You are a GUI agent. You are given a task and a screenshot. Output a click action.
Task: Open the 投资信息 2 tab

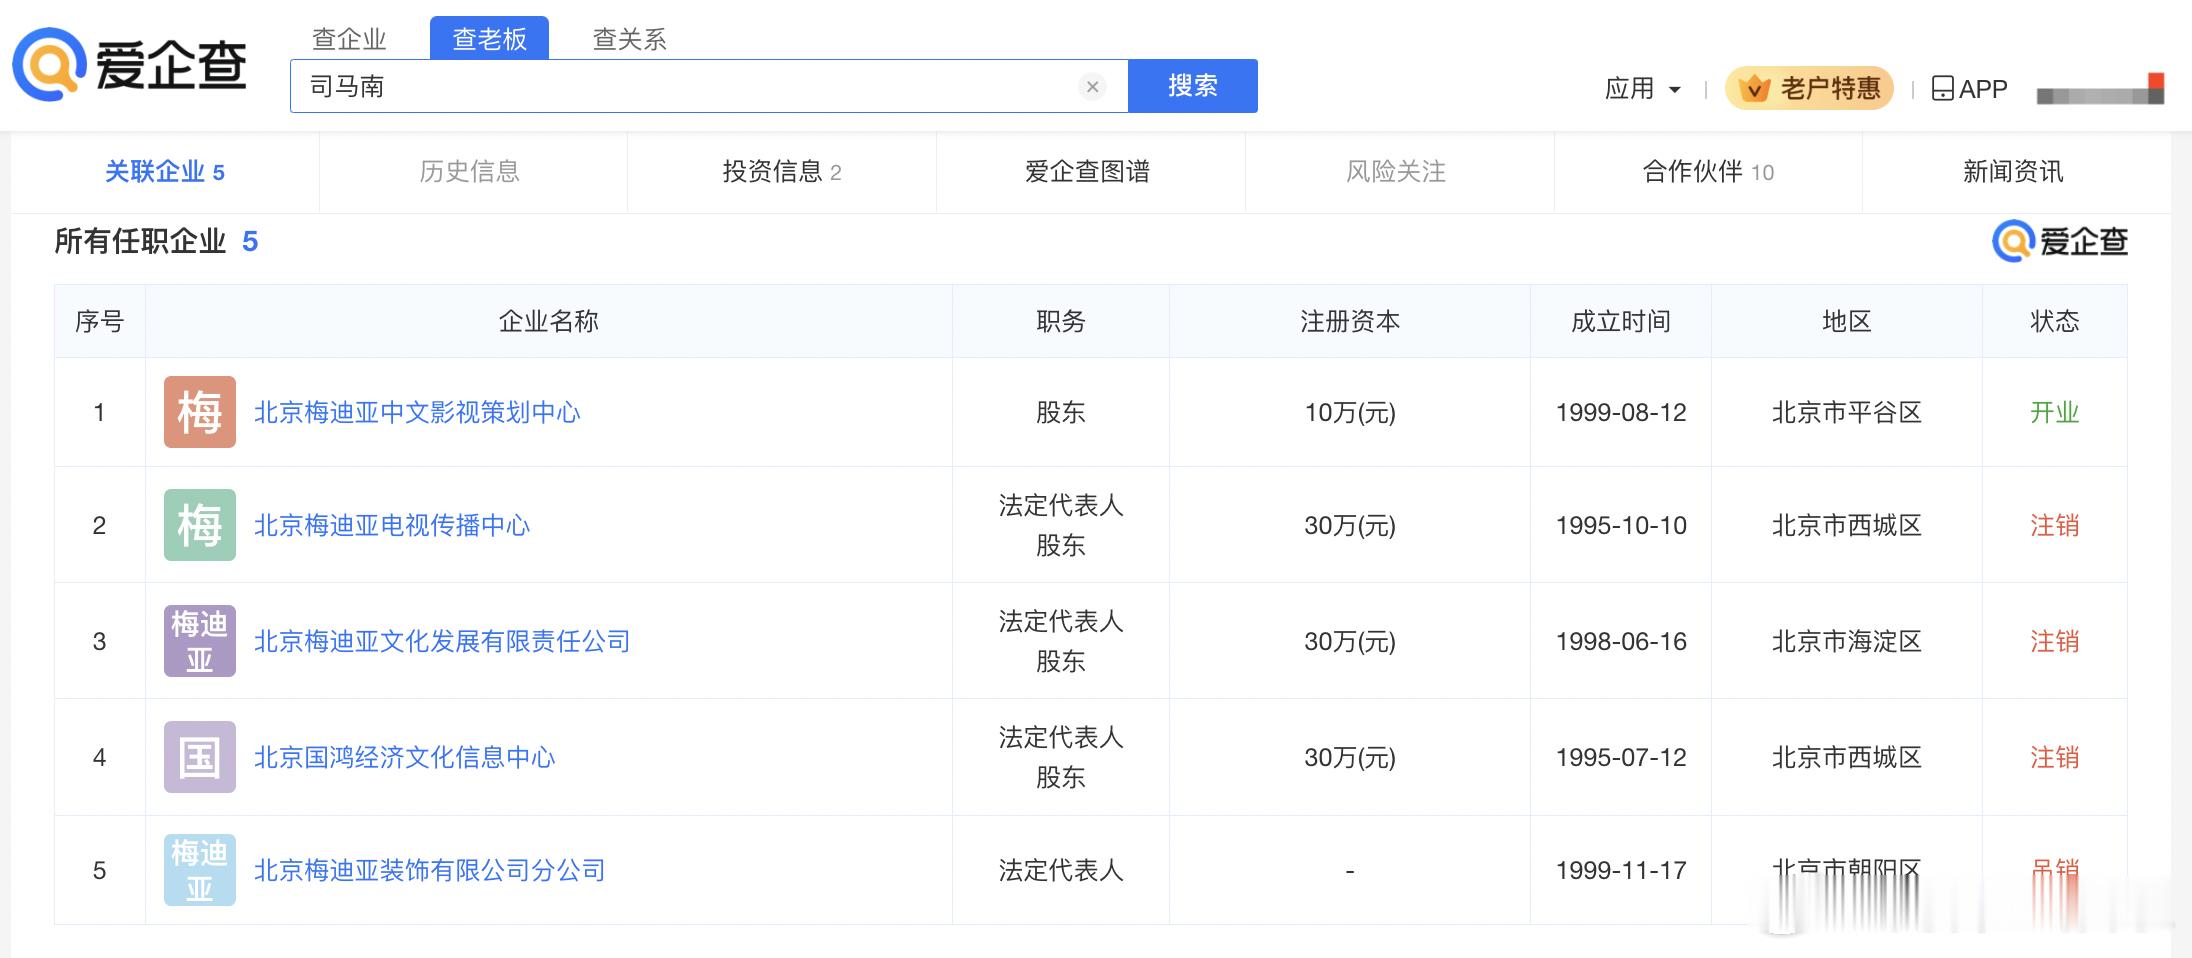coord(782,172)
